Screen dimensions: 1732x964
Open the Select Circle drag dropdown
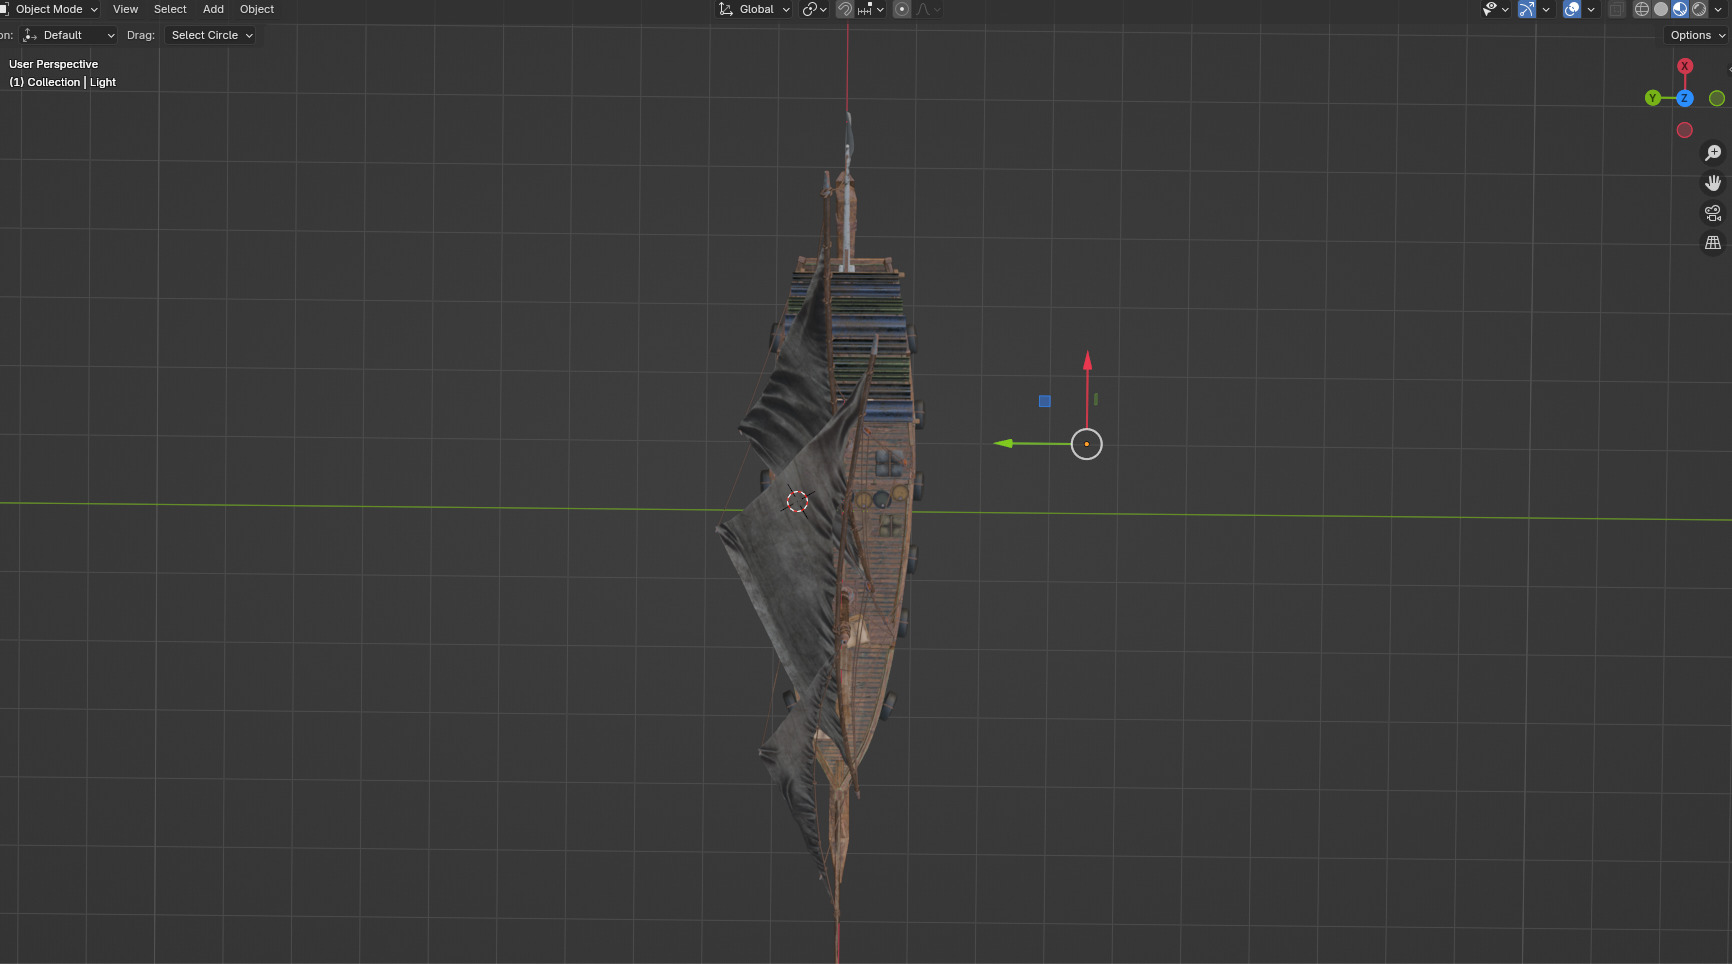tap(211, 35)
